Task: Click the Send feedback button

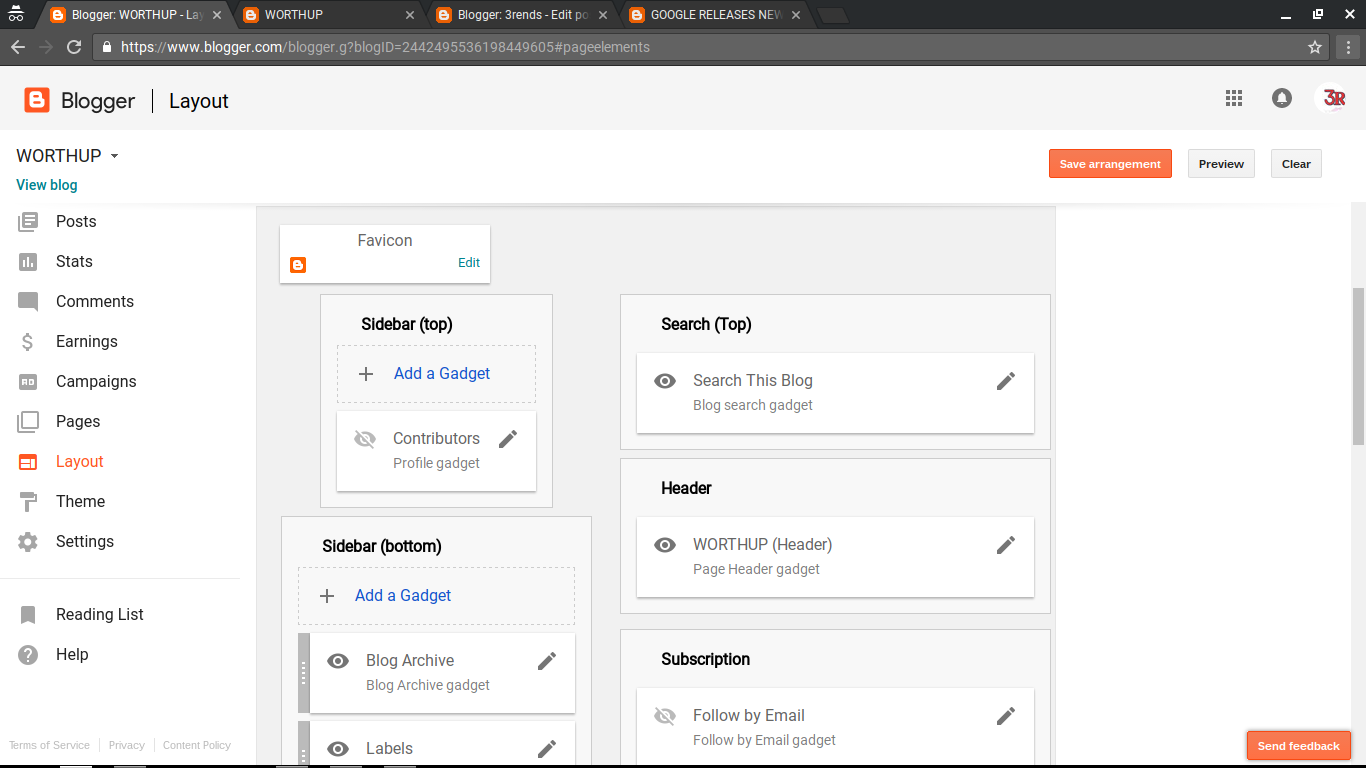Action: point(1298,746)
